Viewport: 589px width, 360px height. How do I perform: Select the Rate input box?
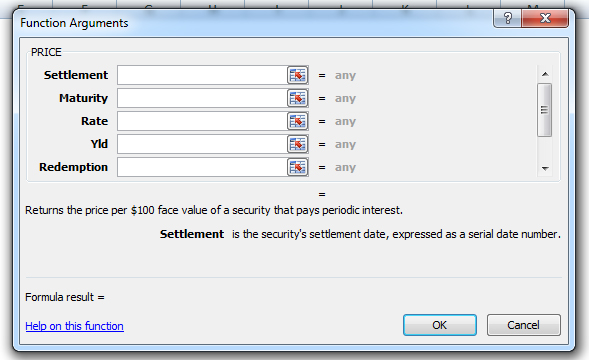[x=202, y=121]
